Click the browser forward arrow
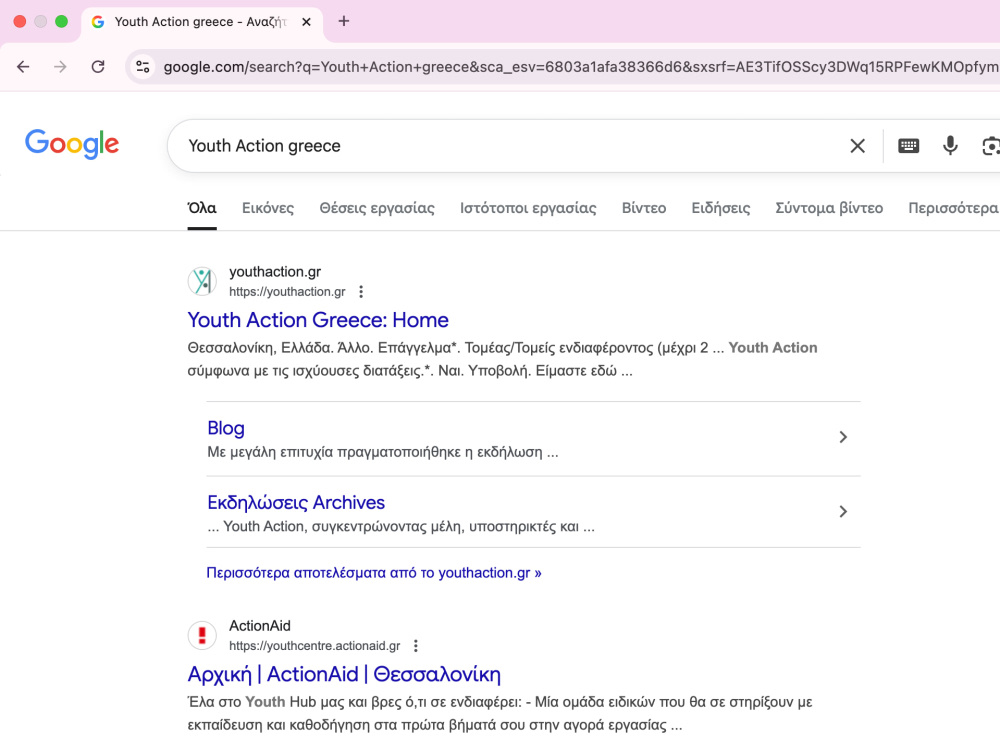 point(60,67)
